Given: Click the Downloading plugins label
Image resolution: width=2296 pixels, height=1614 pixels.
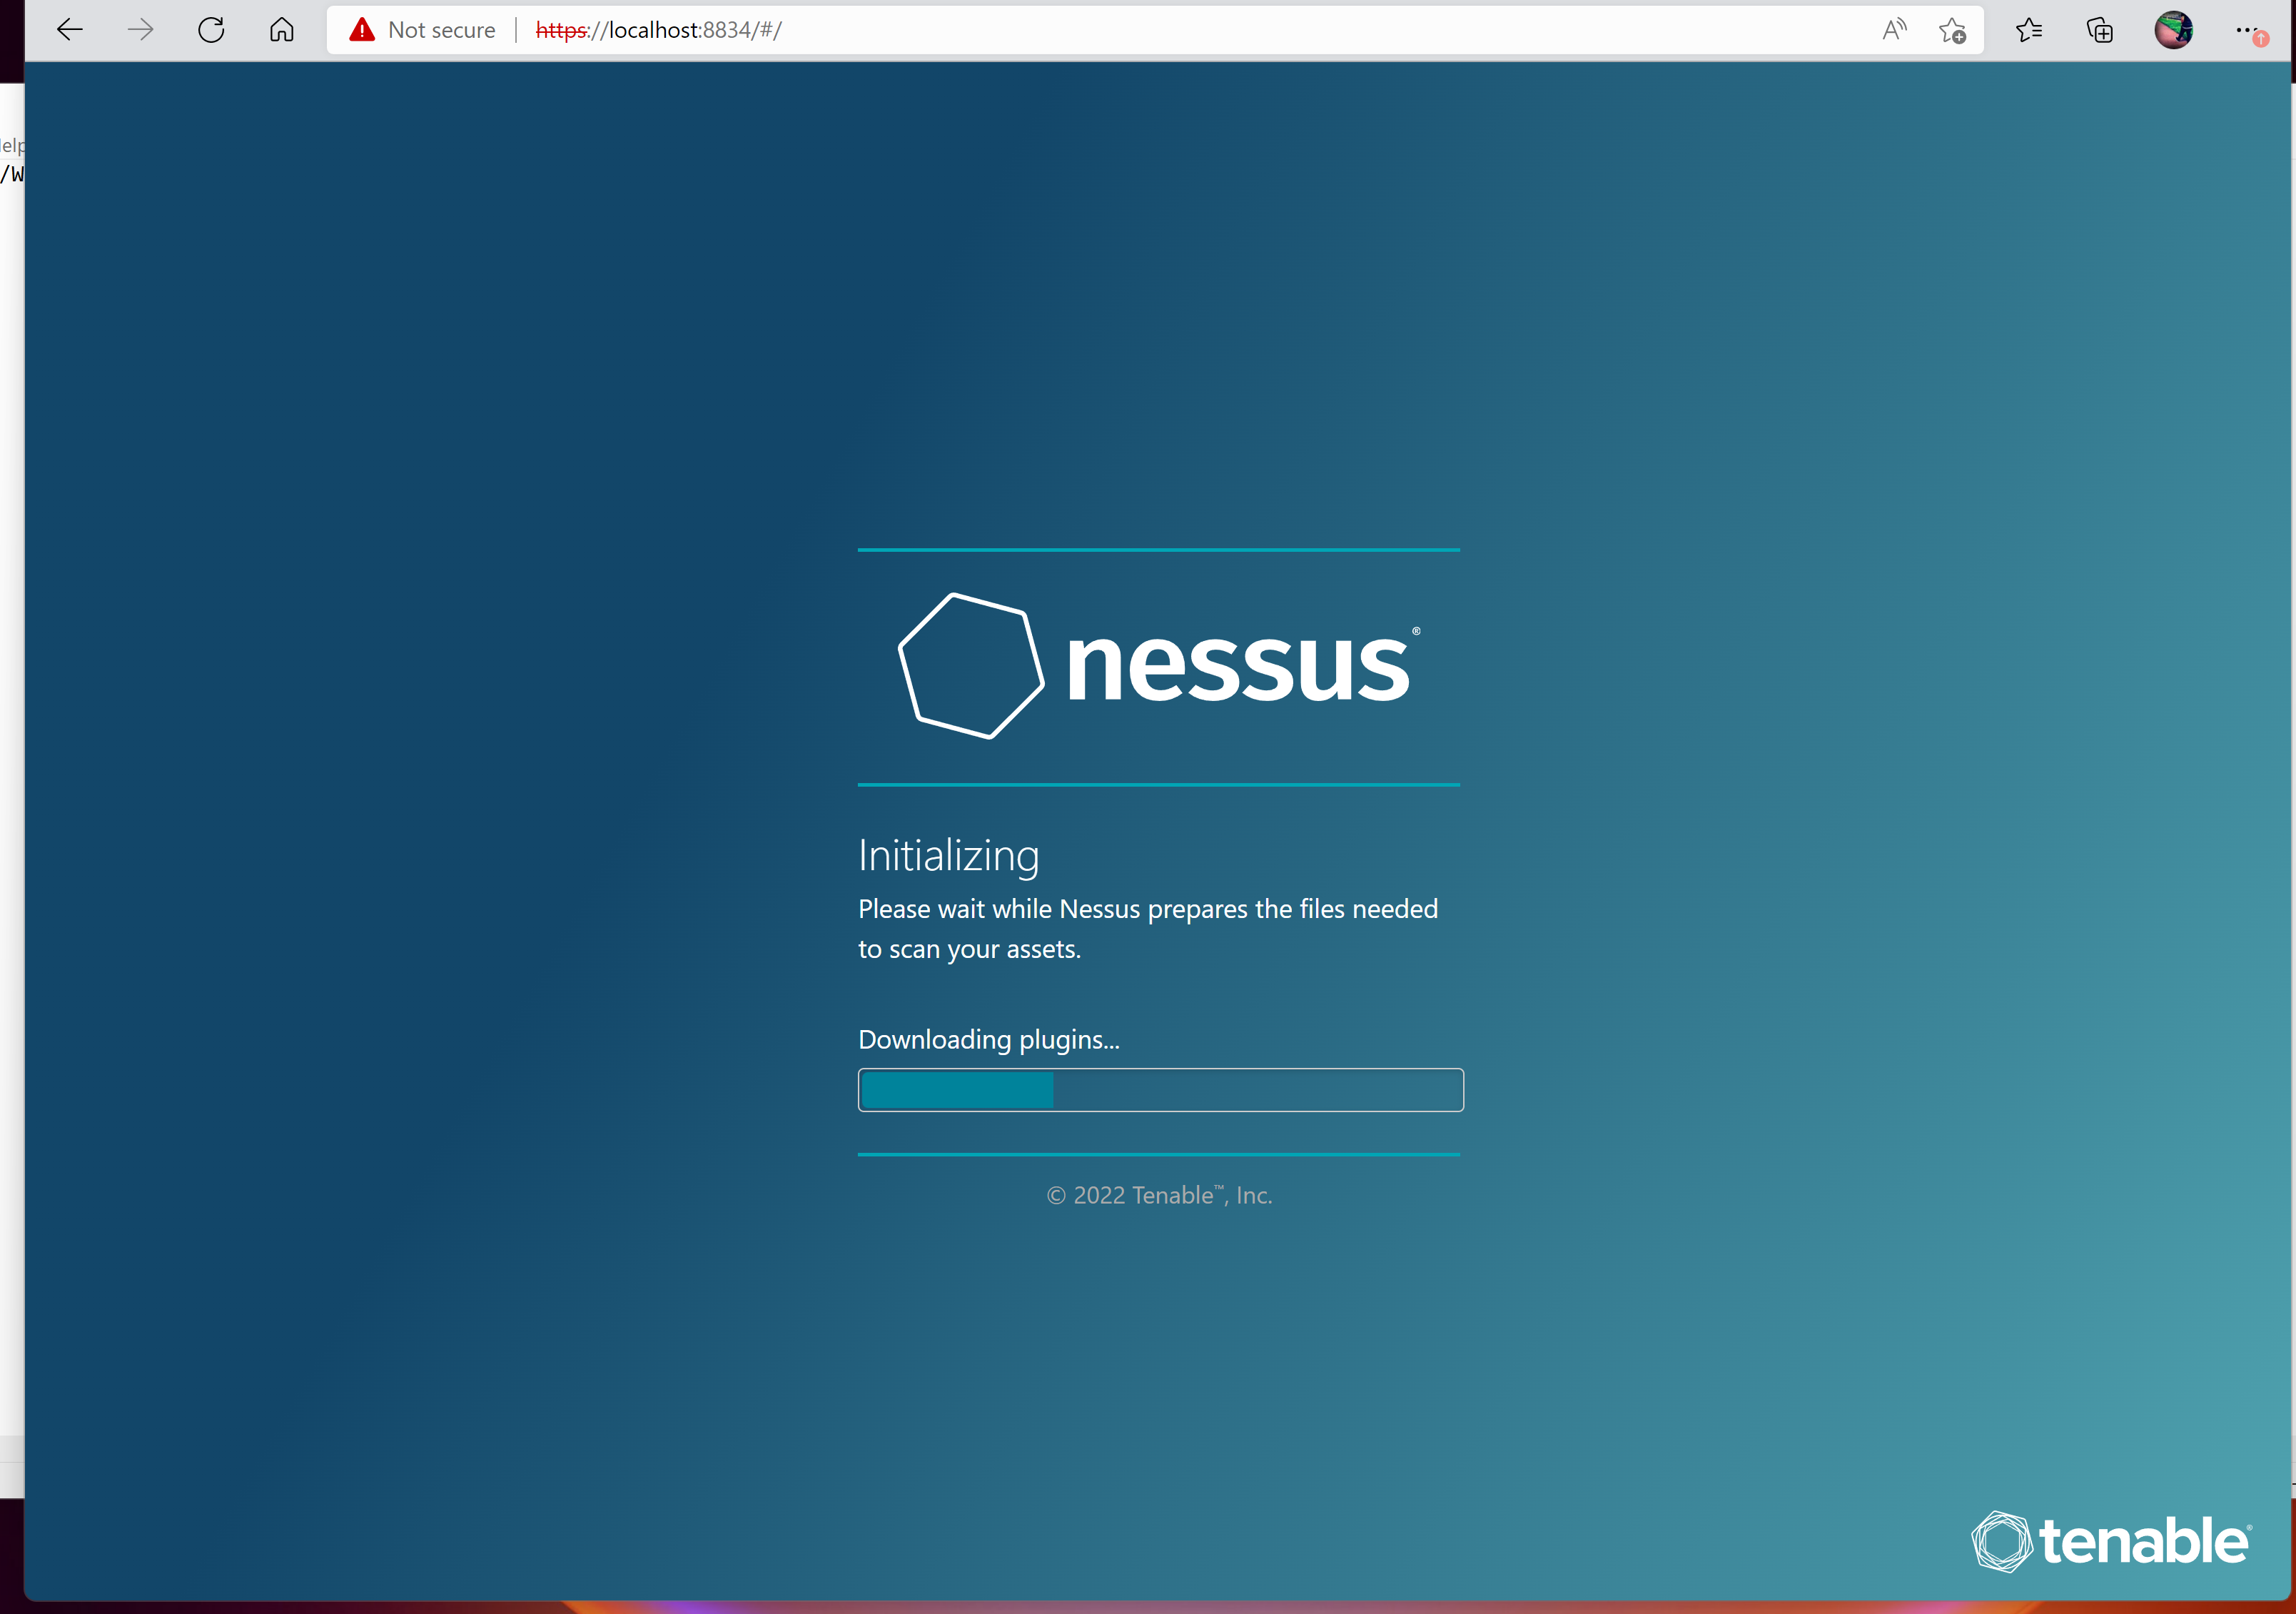Looking at the screenshot, I should click(988, 1039).
